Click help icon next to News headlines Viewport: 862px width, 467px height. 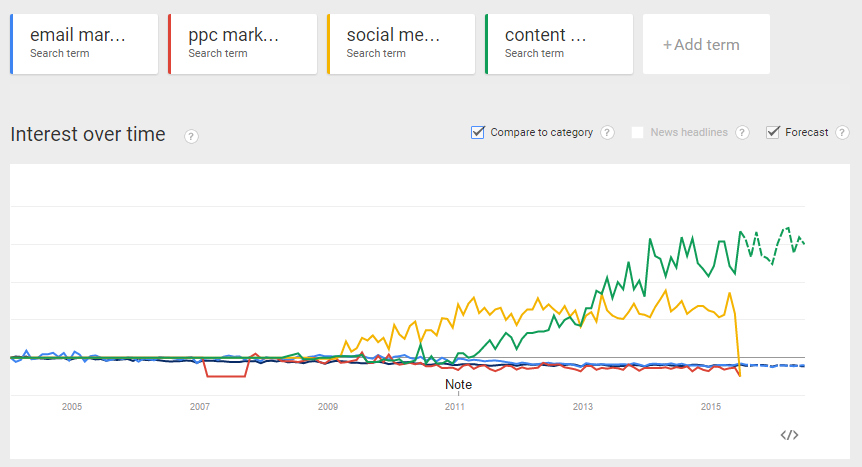click(742, 132)
